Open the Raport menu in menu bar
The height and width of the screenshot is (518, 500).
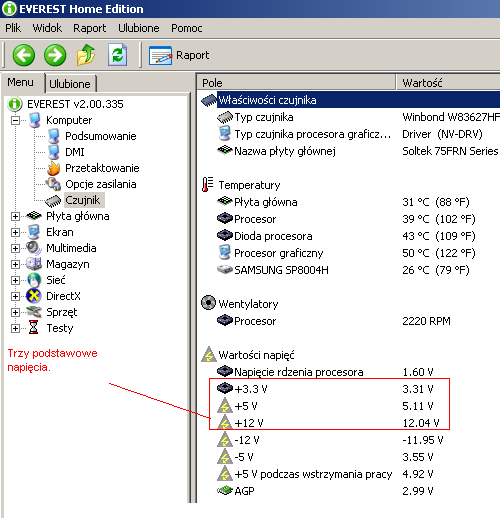click(x=90, y=28)
